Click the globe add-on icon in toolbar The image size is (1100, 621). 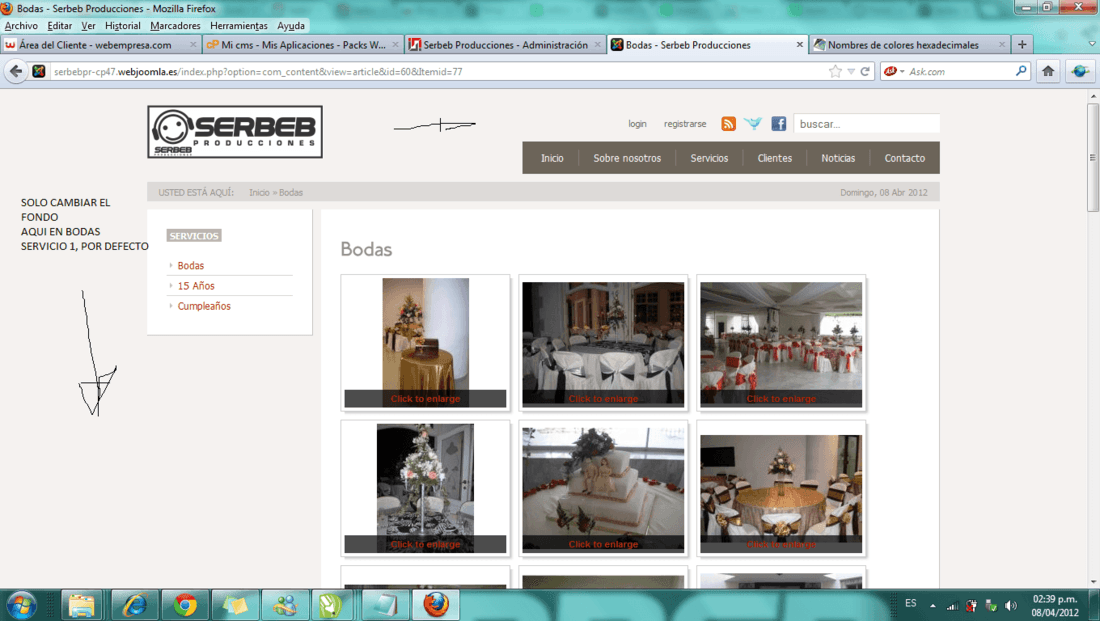coord(1080,71)
